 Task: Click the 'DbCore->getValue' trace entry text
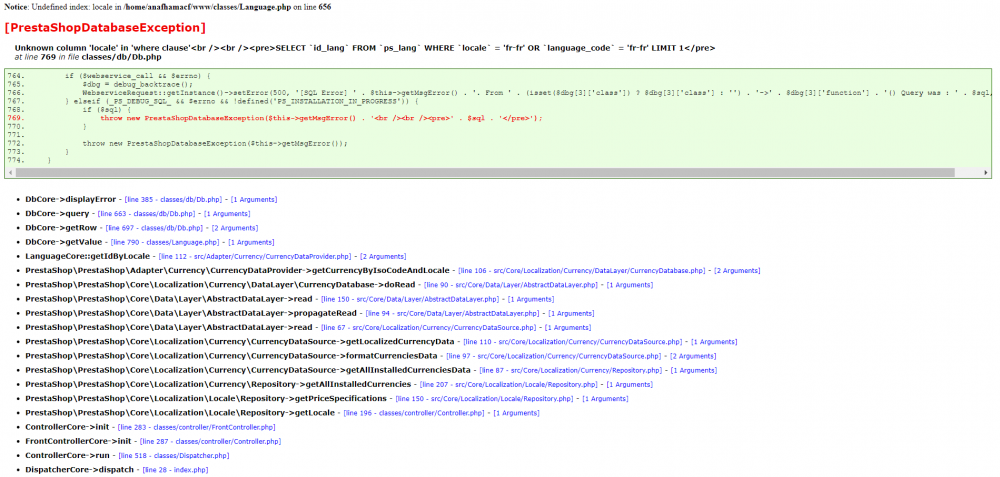[x=64, y=242]
